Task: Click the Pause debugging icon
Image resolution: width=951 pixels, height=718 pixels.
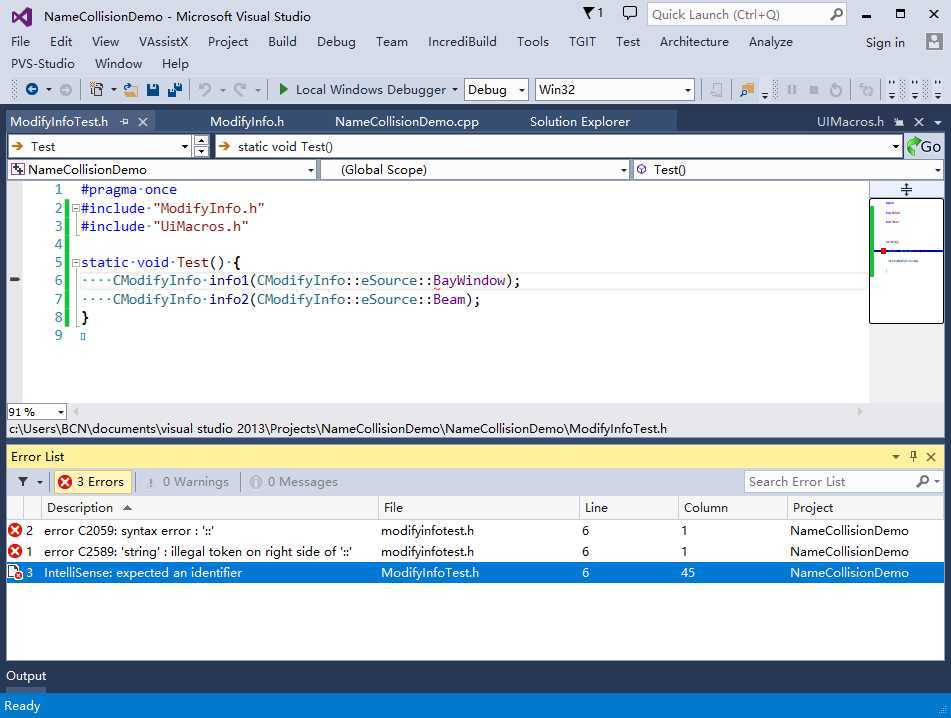Action: [791, 90]
